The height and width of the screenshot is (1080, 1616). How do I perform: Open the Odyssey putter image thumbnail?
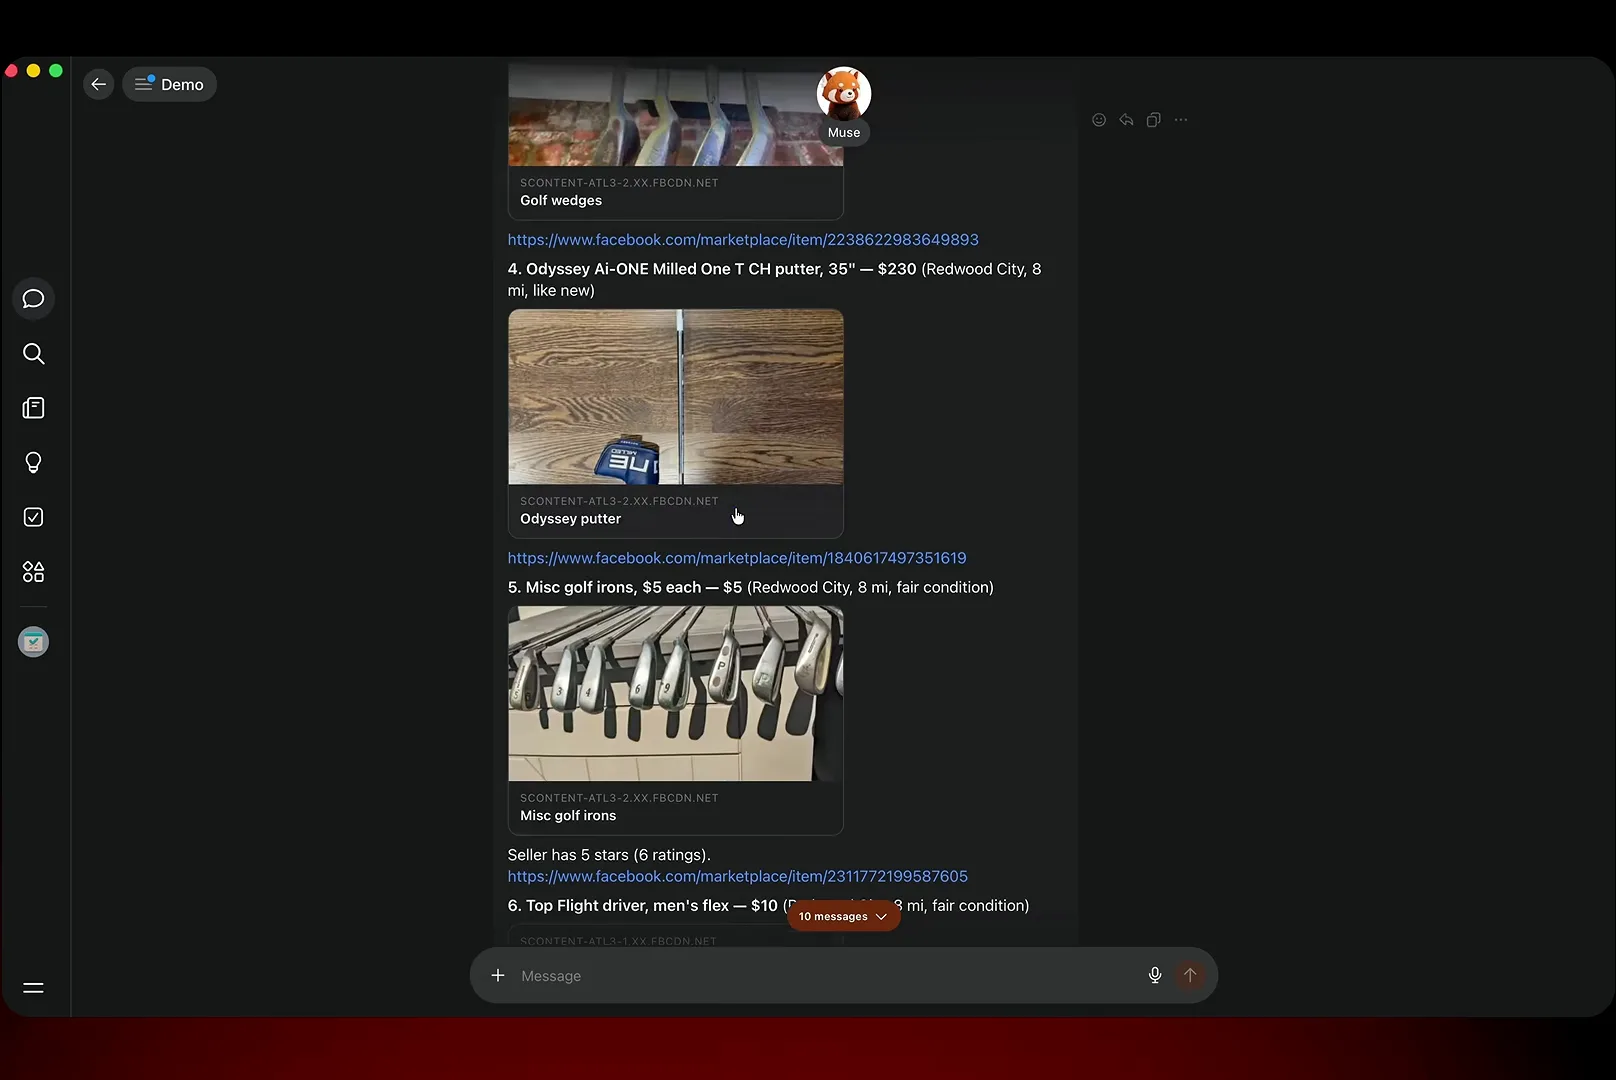click(676, 397)
